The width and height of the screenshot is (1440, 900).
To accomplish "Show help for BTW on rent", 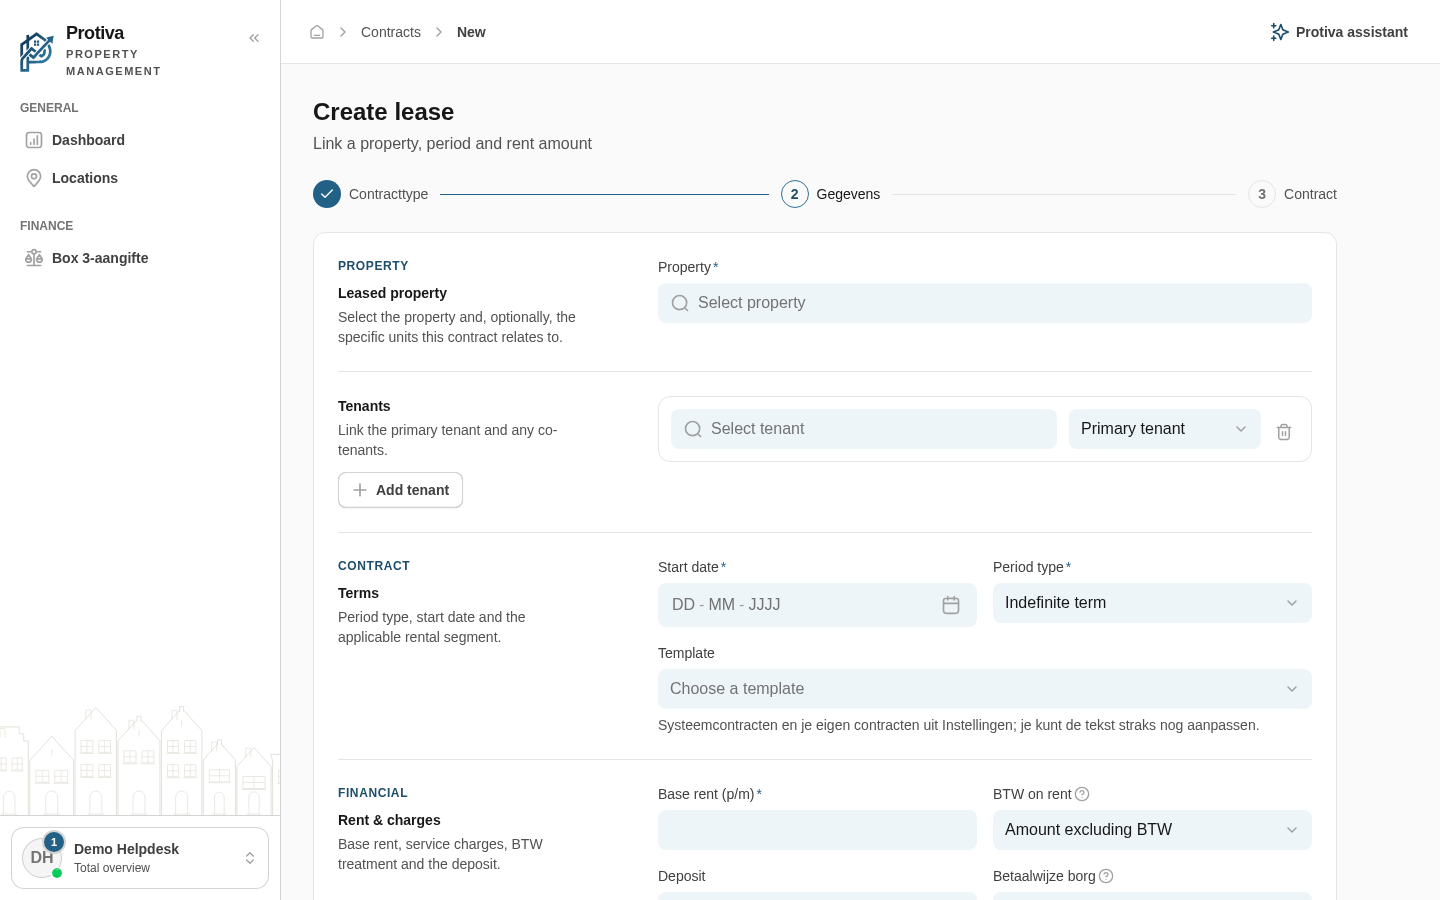I will pos(1082,794).
